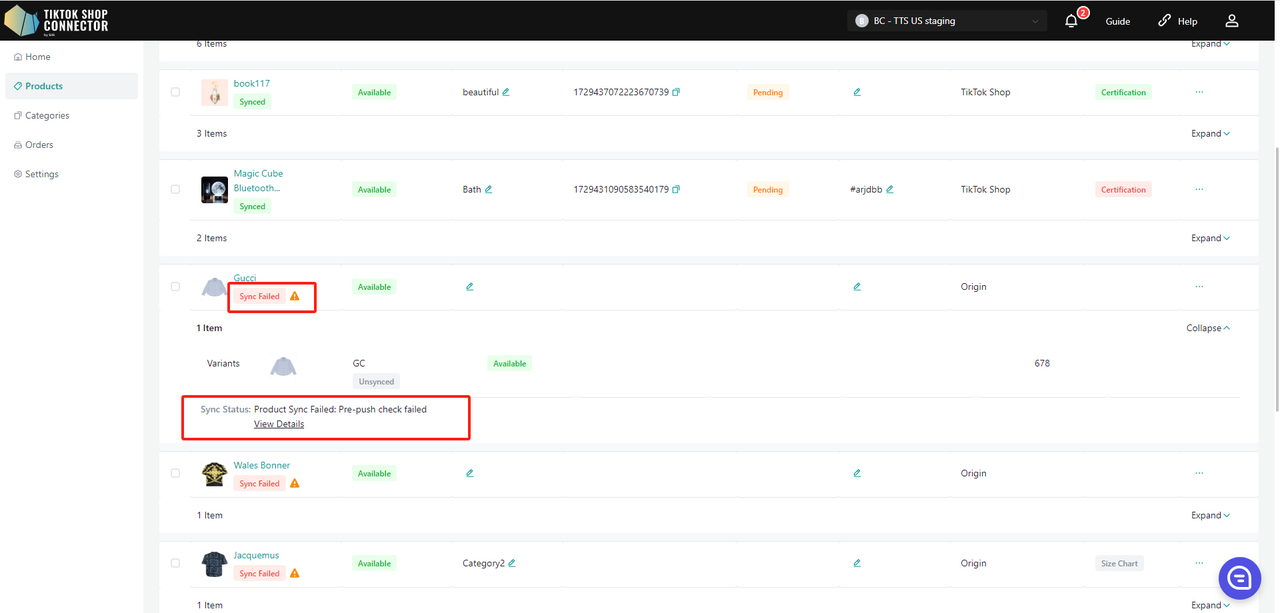Copy the product ID 1729437072223670739
Viewport: 1280px width, 613px height.
click(x=676, y=92)
